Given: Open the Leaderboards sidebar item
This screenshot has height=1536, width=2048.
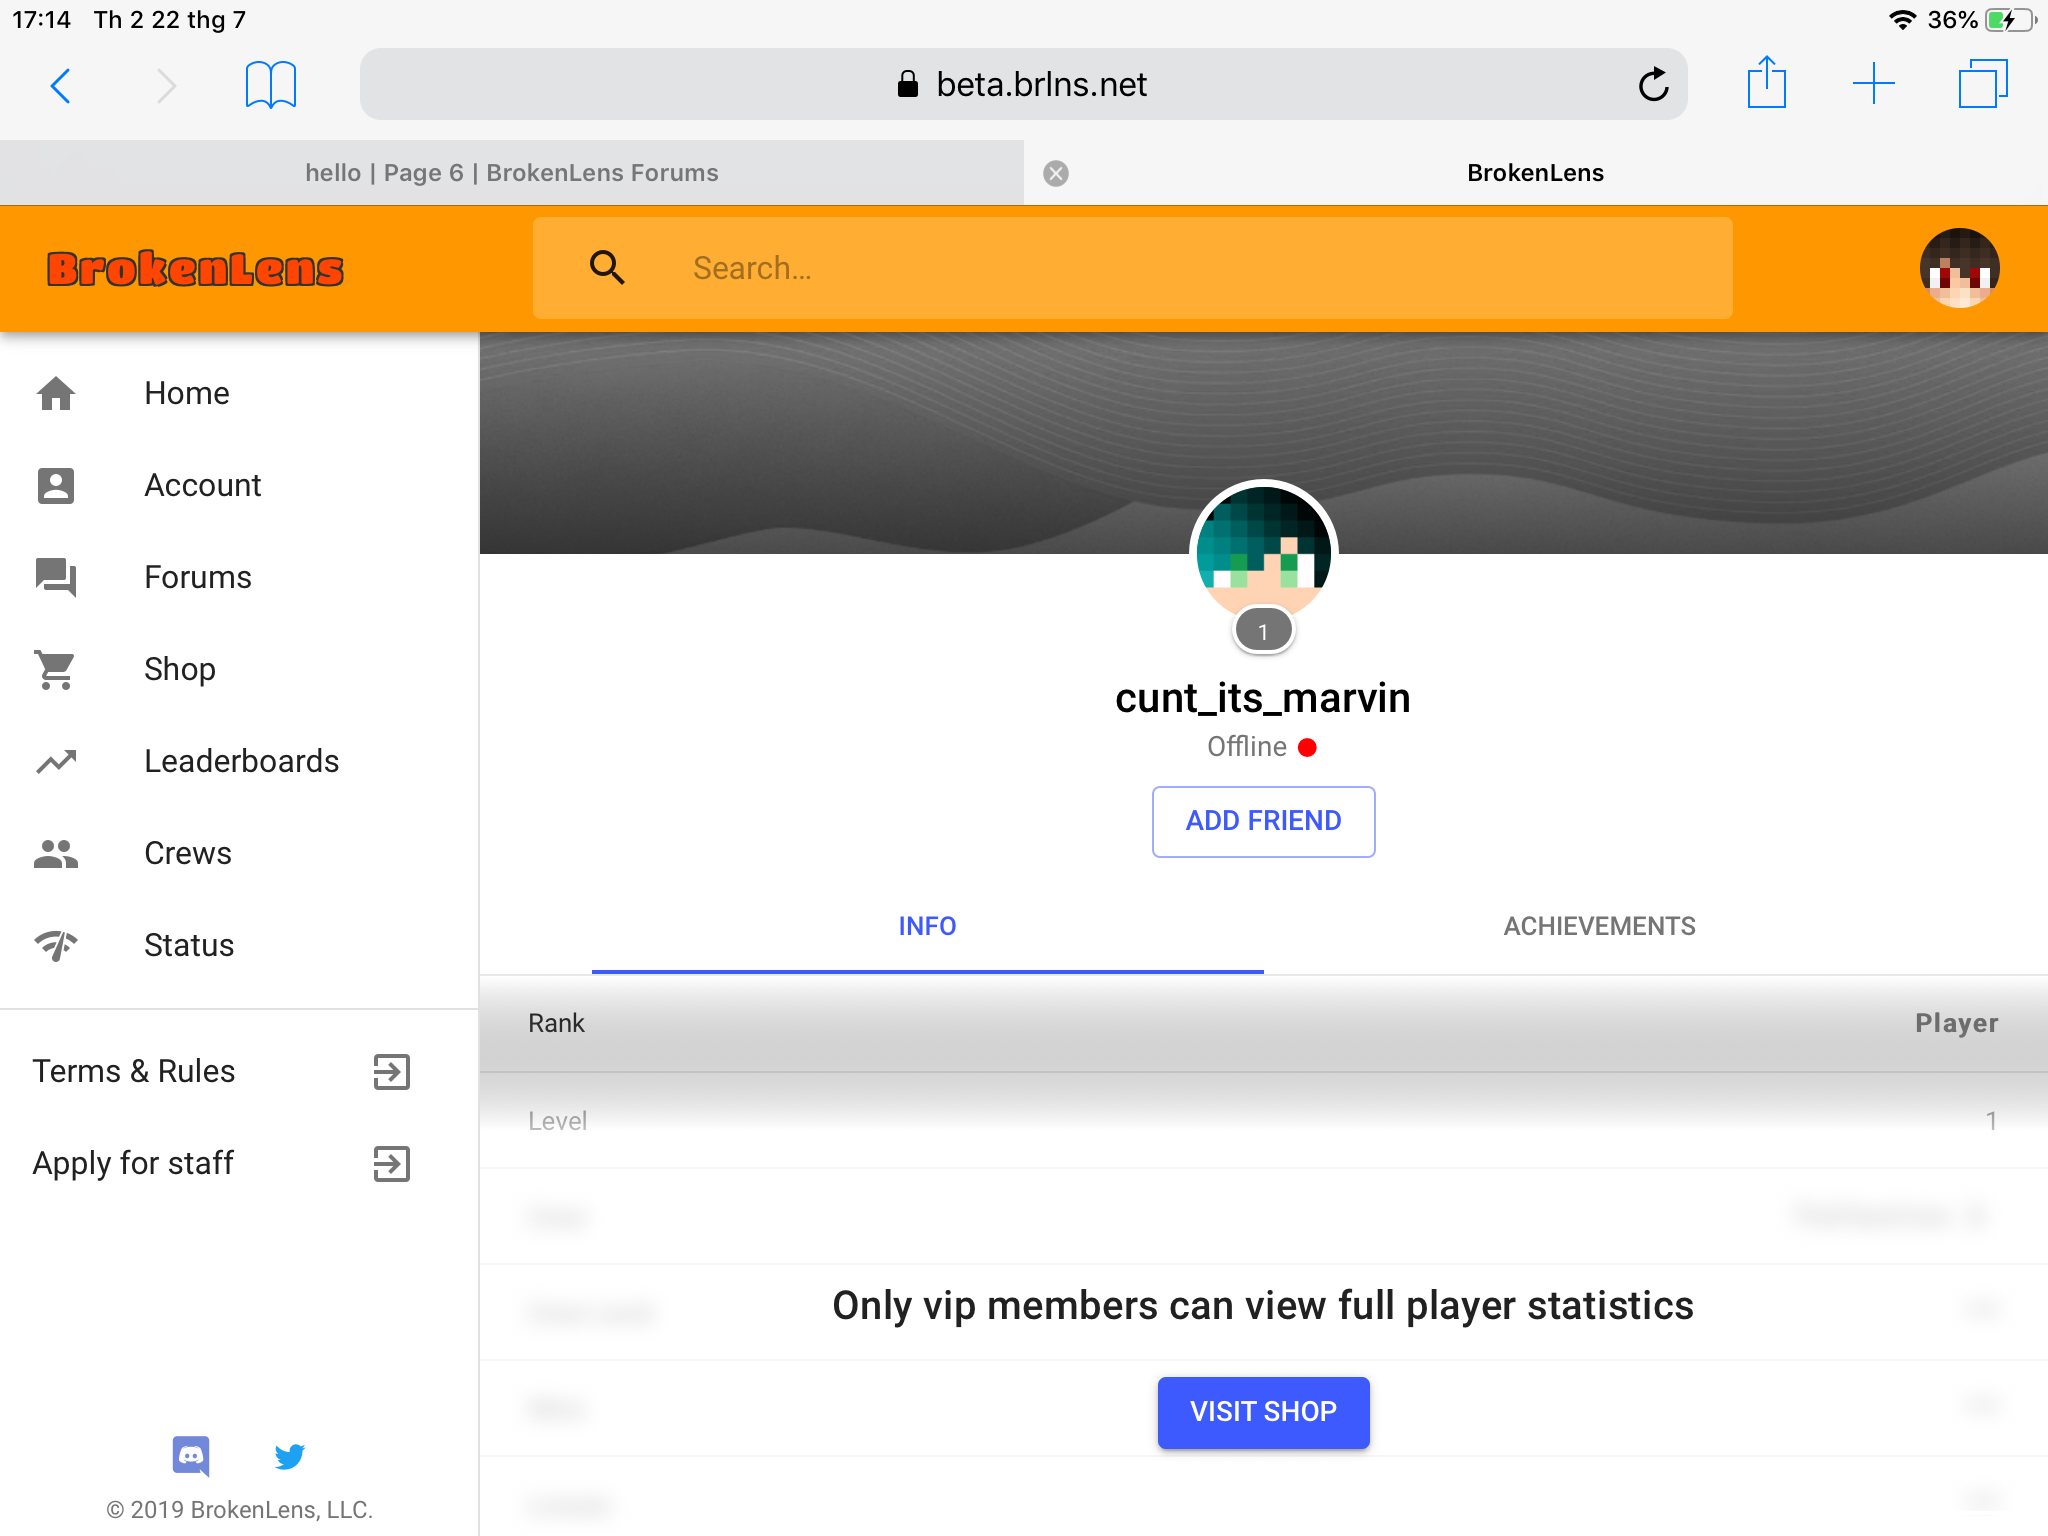Looking at the screenshot, I should click(x=240, y=761).
